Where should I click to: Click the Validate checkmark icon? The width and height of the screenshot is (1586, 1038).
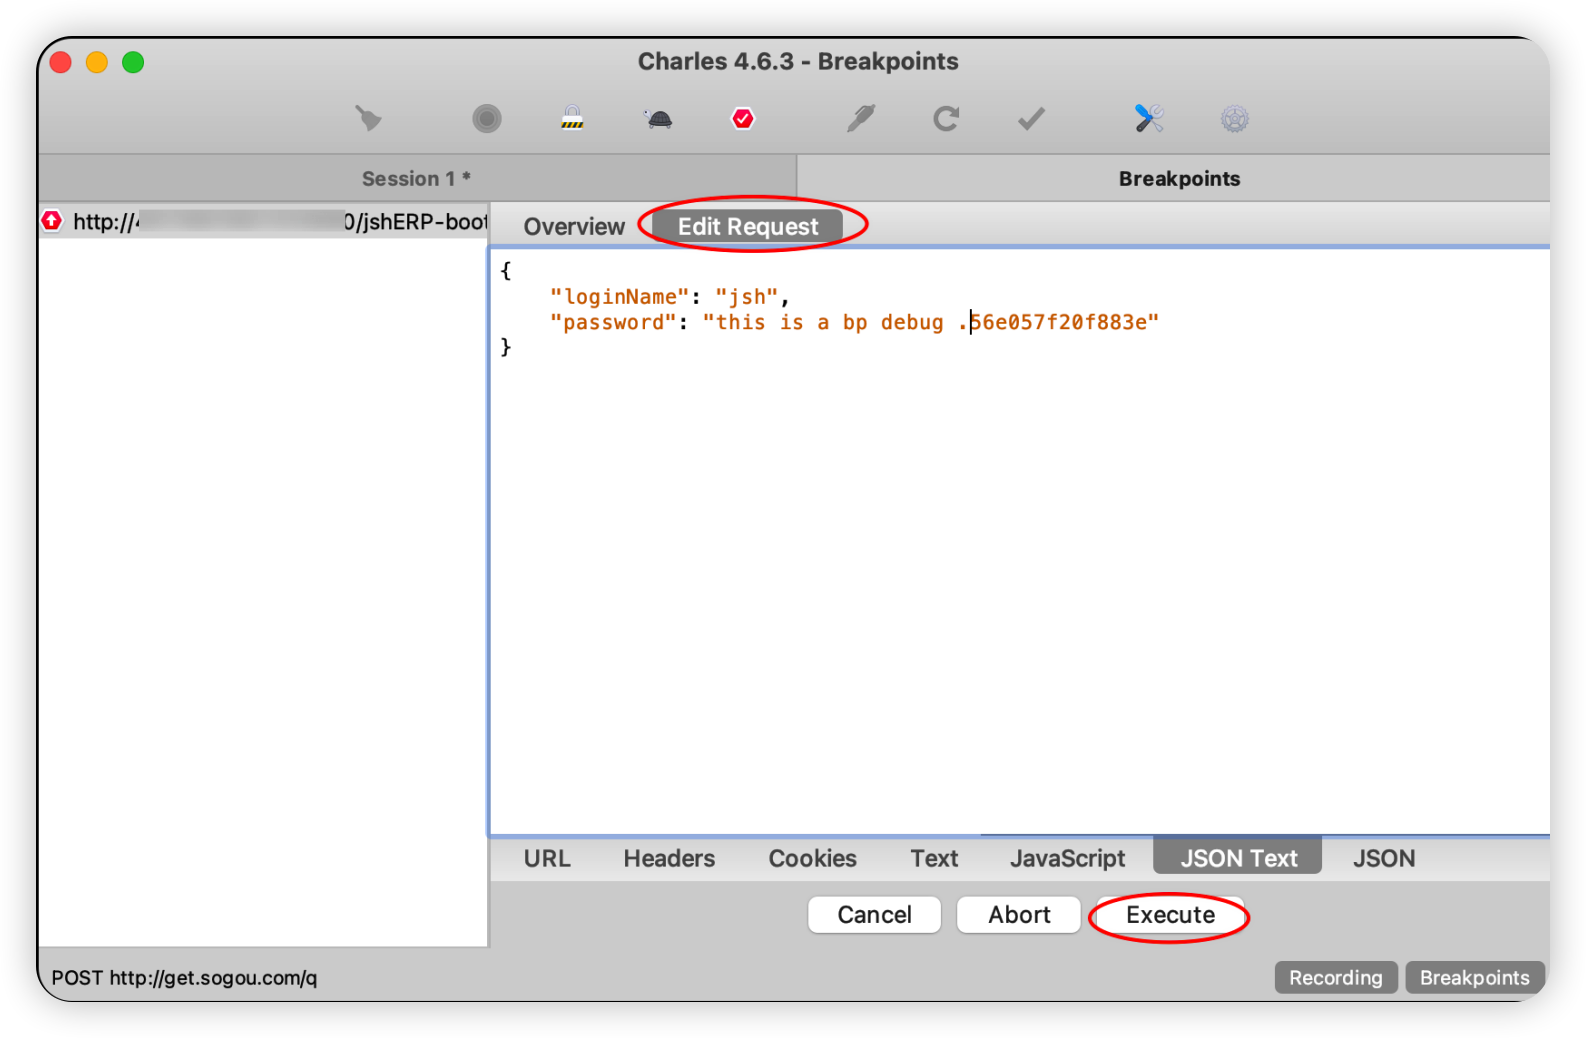1031,119
